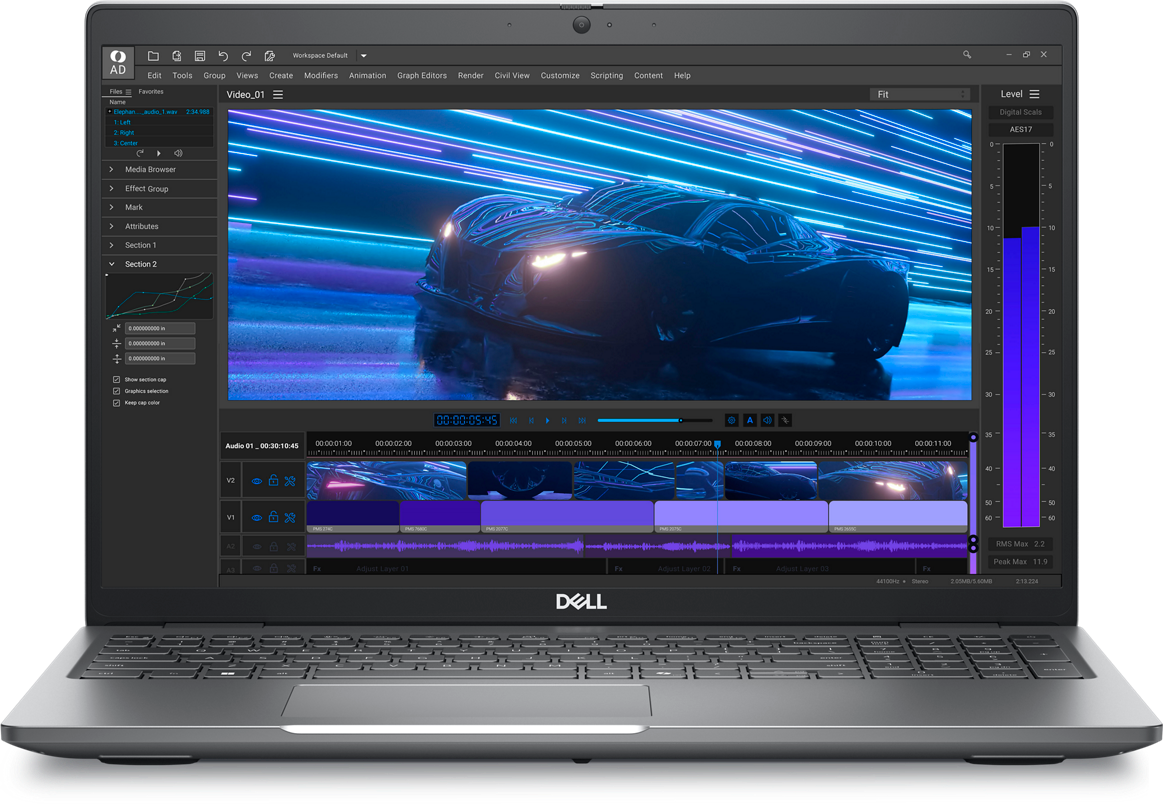
Task: Click the playhead marker at 00:00:07:00
Action: 717,443
